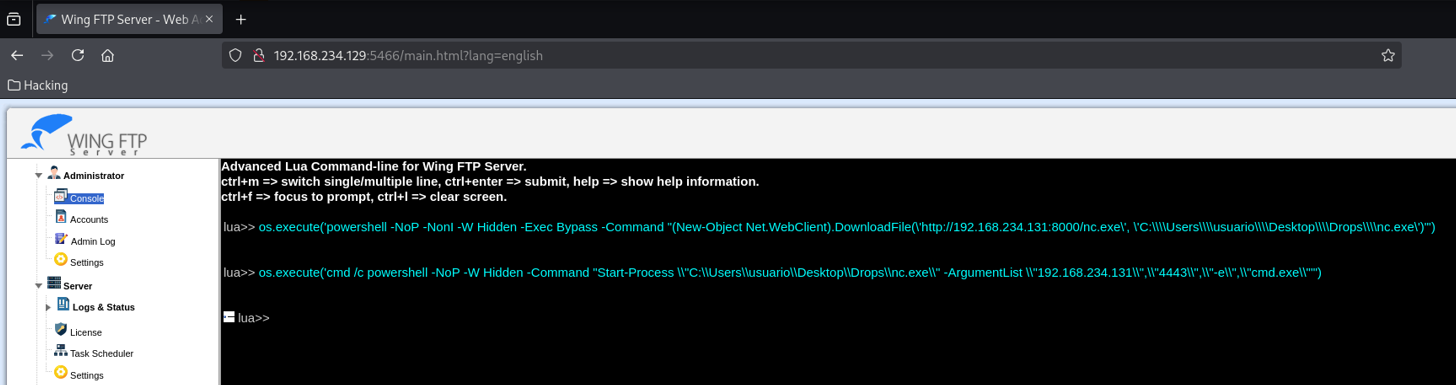Click the browser forward arrow
The image size is (1456, 385).
(47, 55)
